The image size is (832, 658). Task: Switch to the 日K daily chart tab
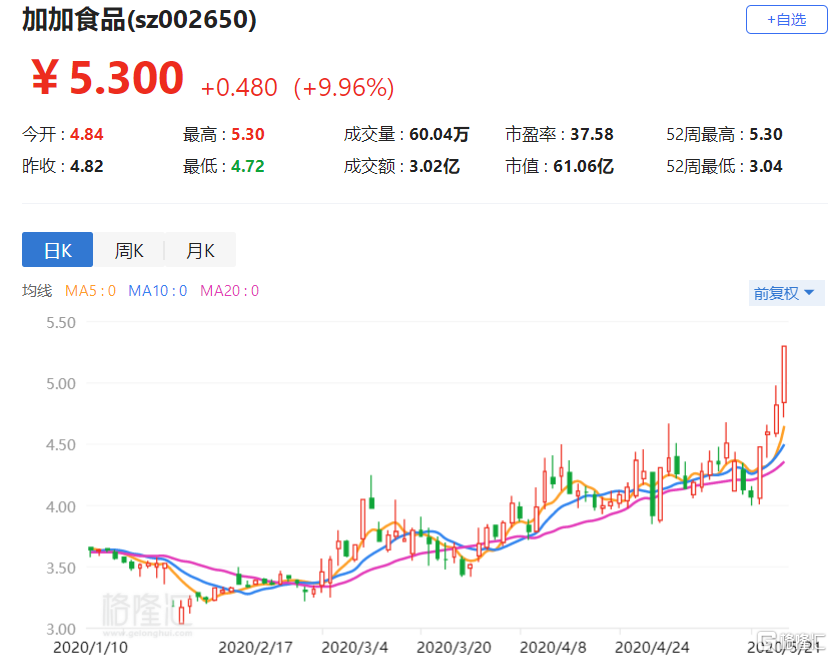pos(57,249)
